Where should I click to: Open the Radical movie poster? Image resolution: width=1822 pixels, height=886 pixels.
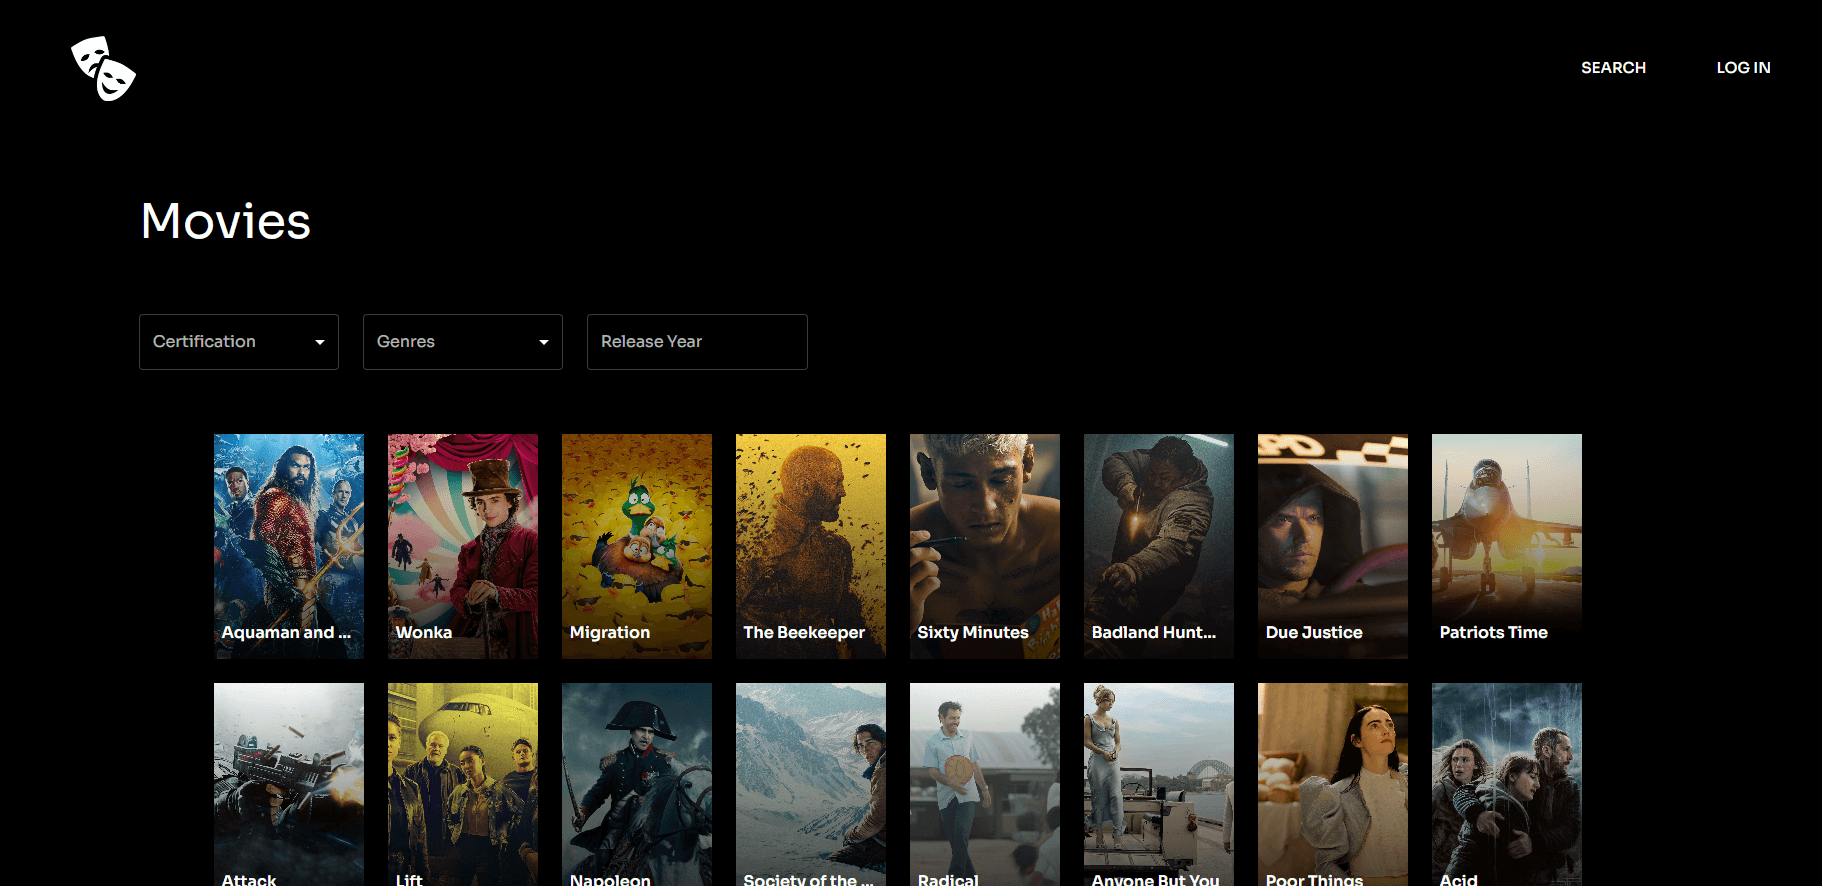pyautogui.click(x=985, y=784)
